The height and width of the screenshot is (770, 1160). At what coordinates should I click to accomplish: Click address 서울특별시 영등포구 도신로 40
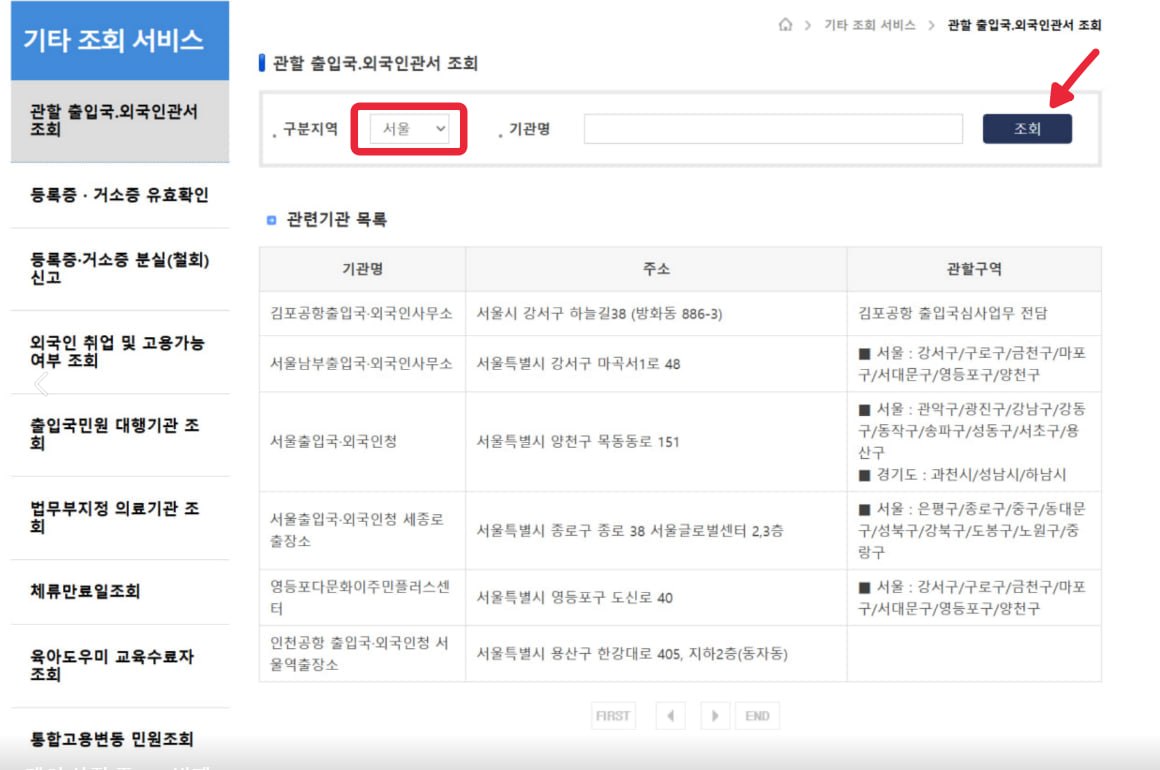pyautogui.click(x=574, y=598)
